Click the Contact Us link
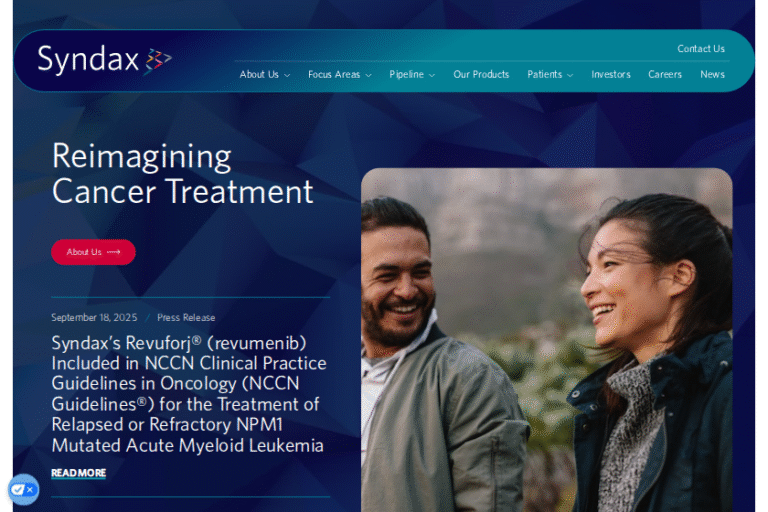This screenshot has width=768, height=512. [x=701, y=49]
